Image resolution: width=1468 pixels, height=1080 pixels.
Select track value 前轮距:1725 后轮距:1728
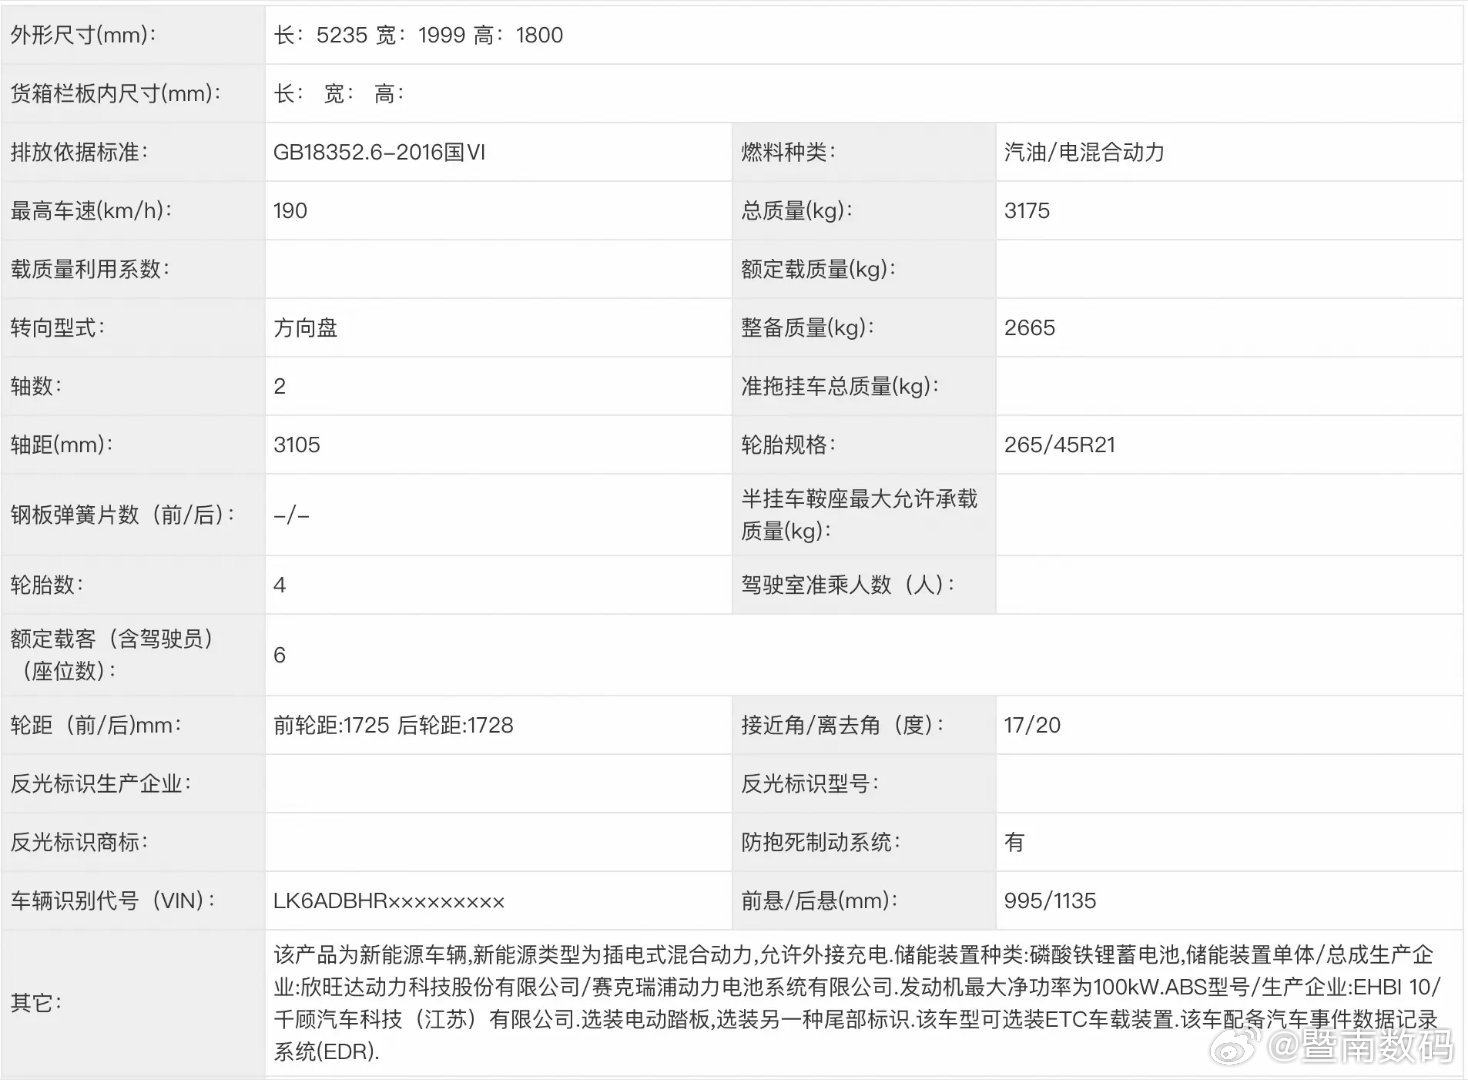[x=393, y=725]
